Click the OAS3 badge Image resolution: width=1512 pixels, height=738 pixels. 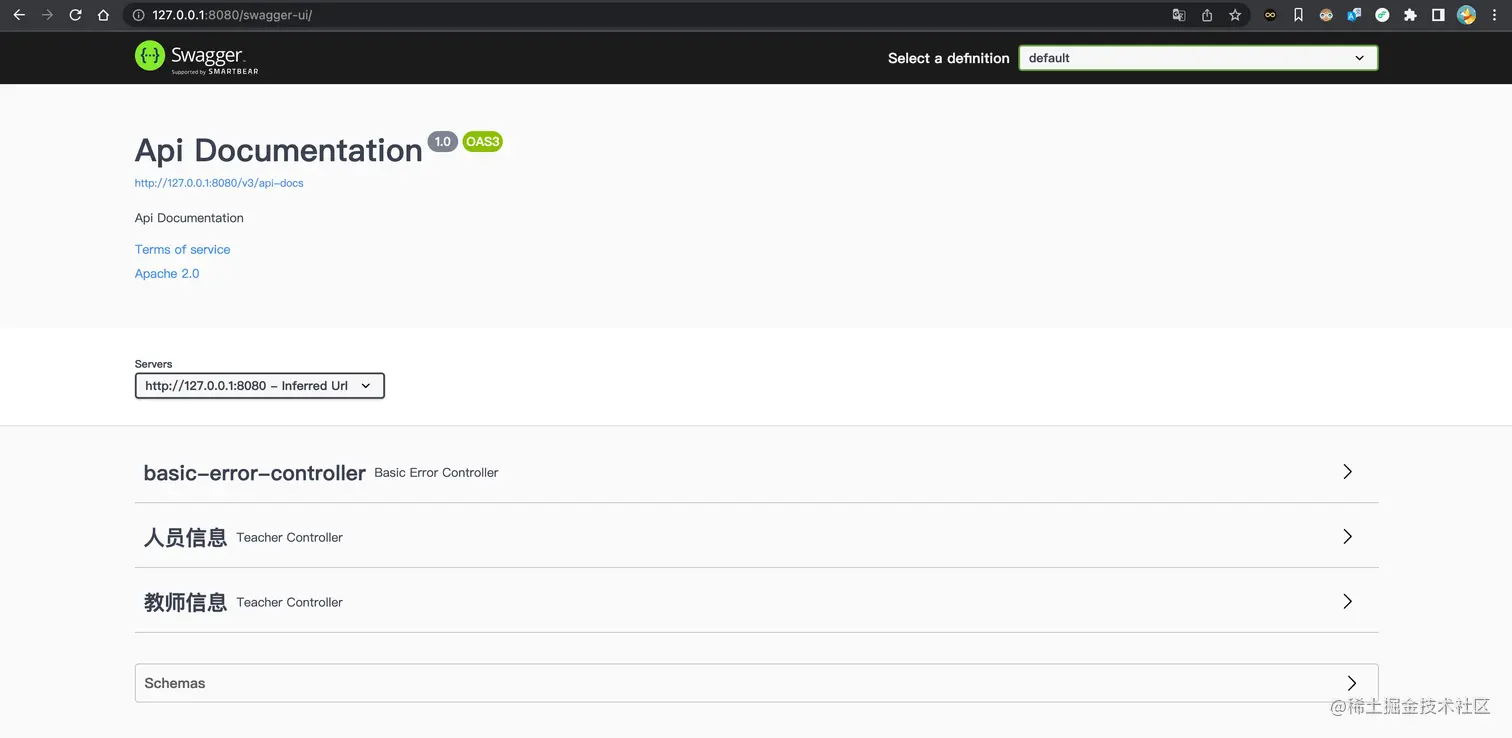482,142
